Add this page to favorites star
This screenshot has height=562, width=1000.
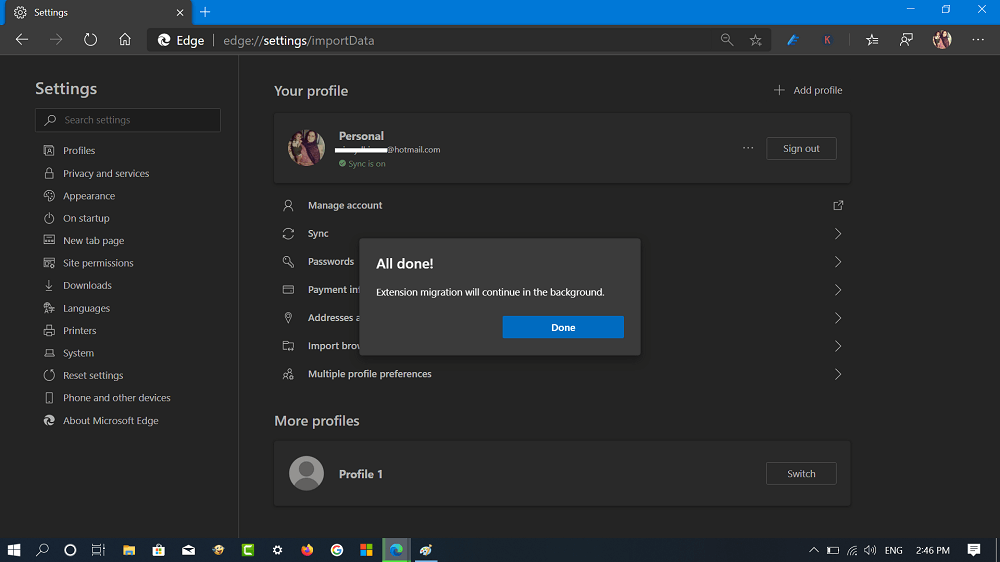[x=756, y=40]
